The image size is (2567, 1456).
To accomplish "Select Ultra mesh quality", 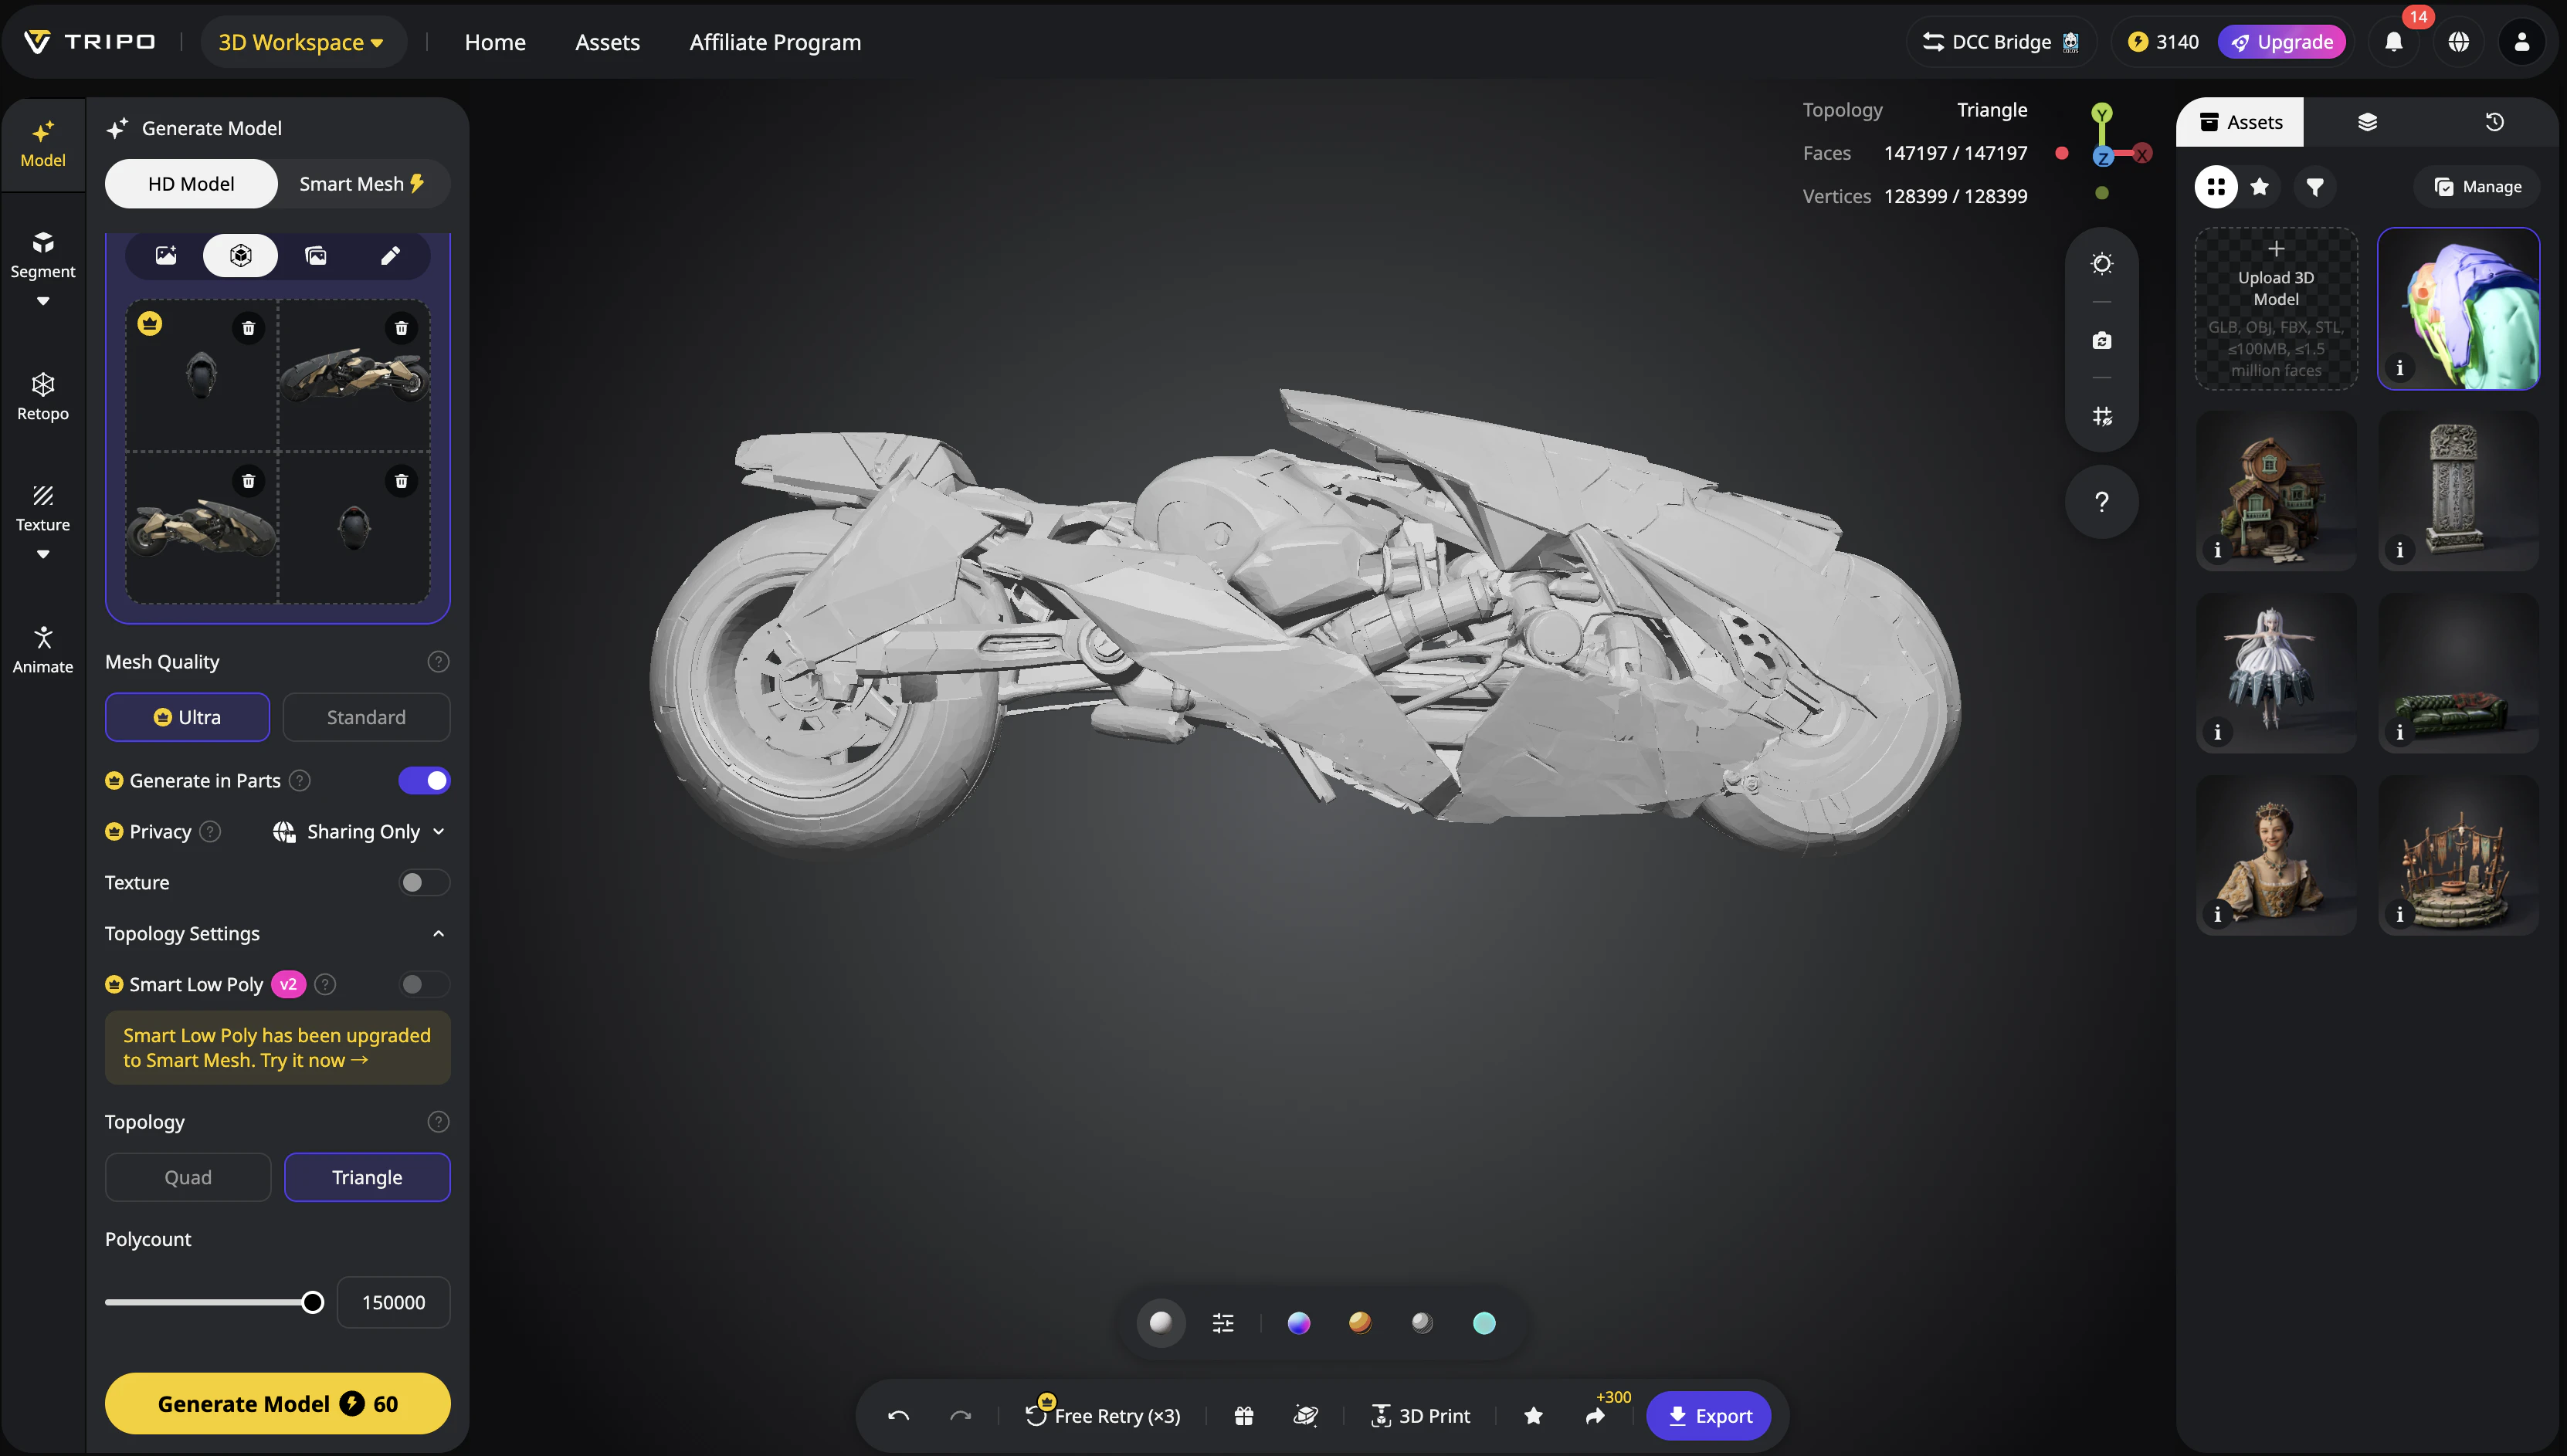I will point(187,717).
